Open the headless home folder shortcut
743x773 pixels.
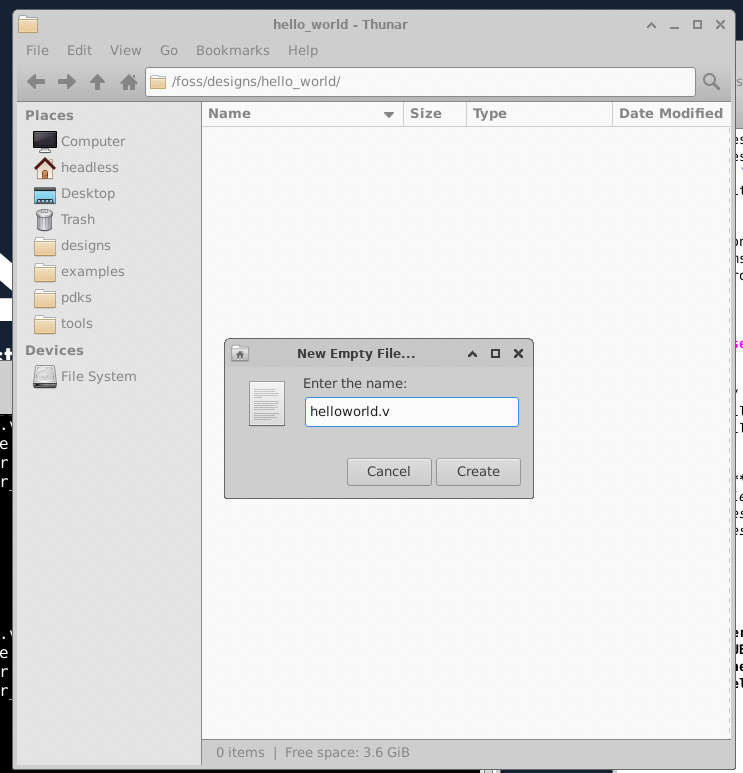89,167
